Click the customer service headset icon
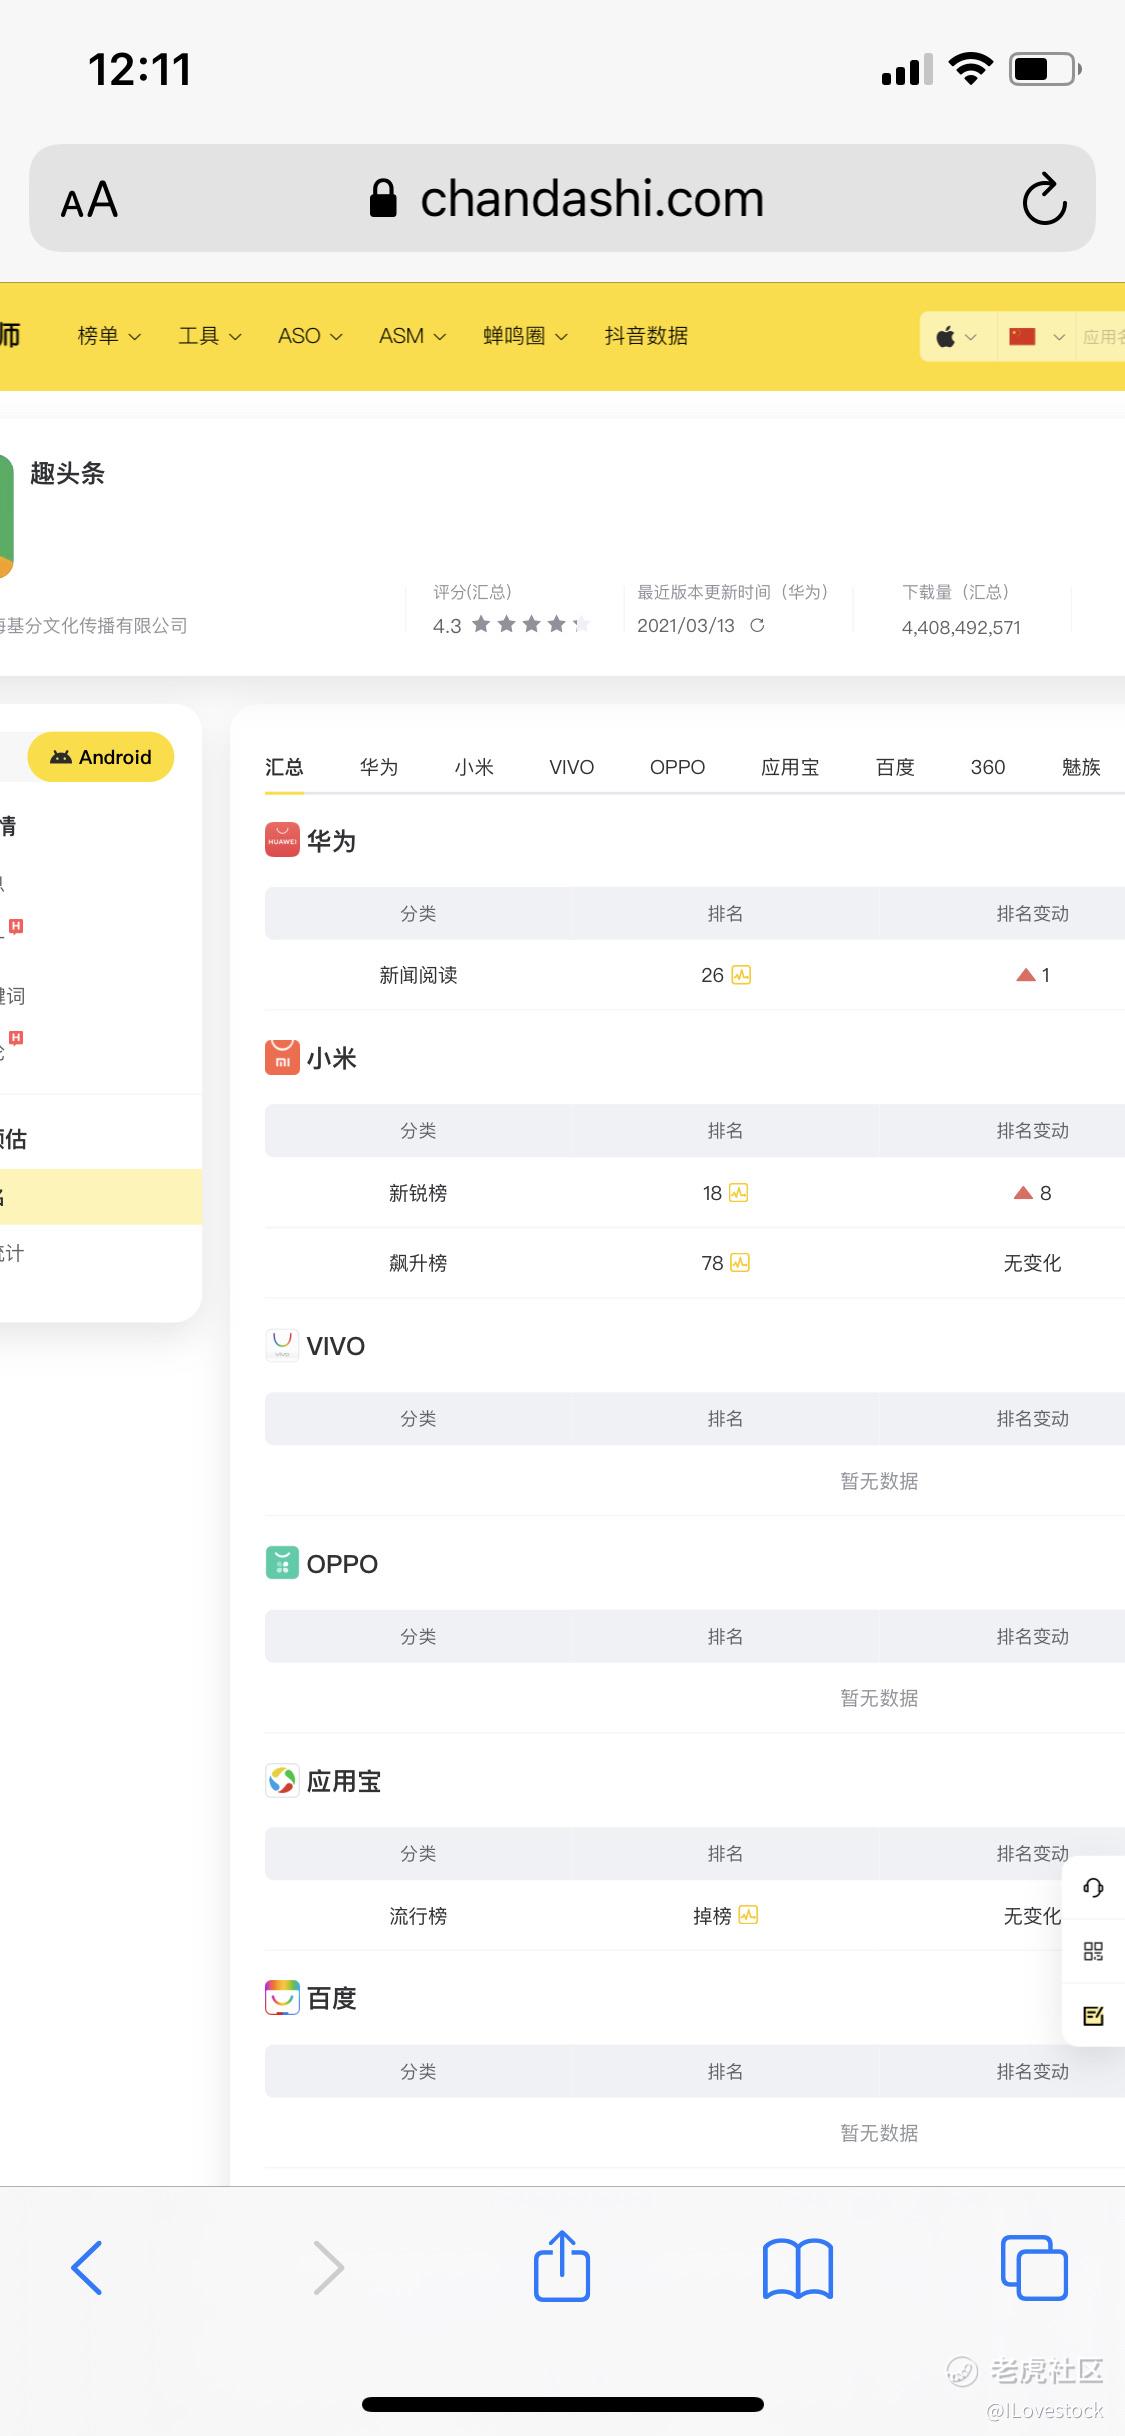The width and height of the screenshot is (1125, 2436). point(1093,1887)
